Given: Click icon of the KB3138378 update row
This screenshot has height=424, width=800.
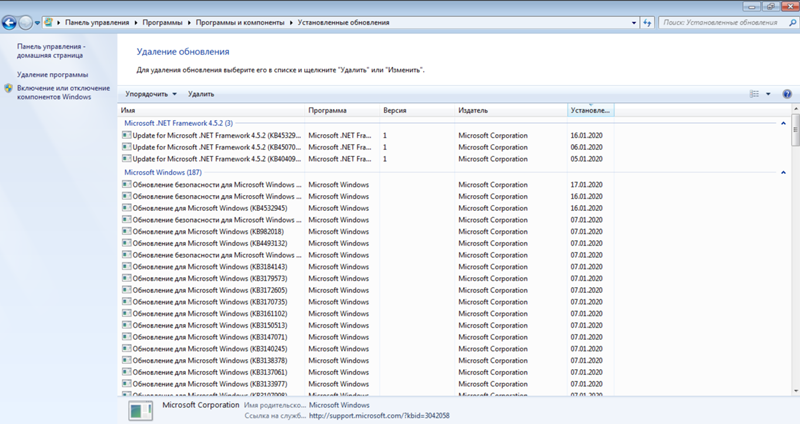Looking at the screenshot, I should [127, 360].
